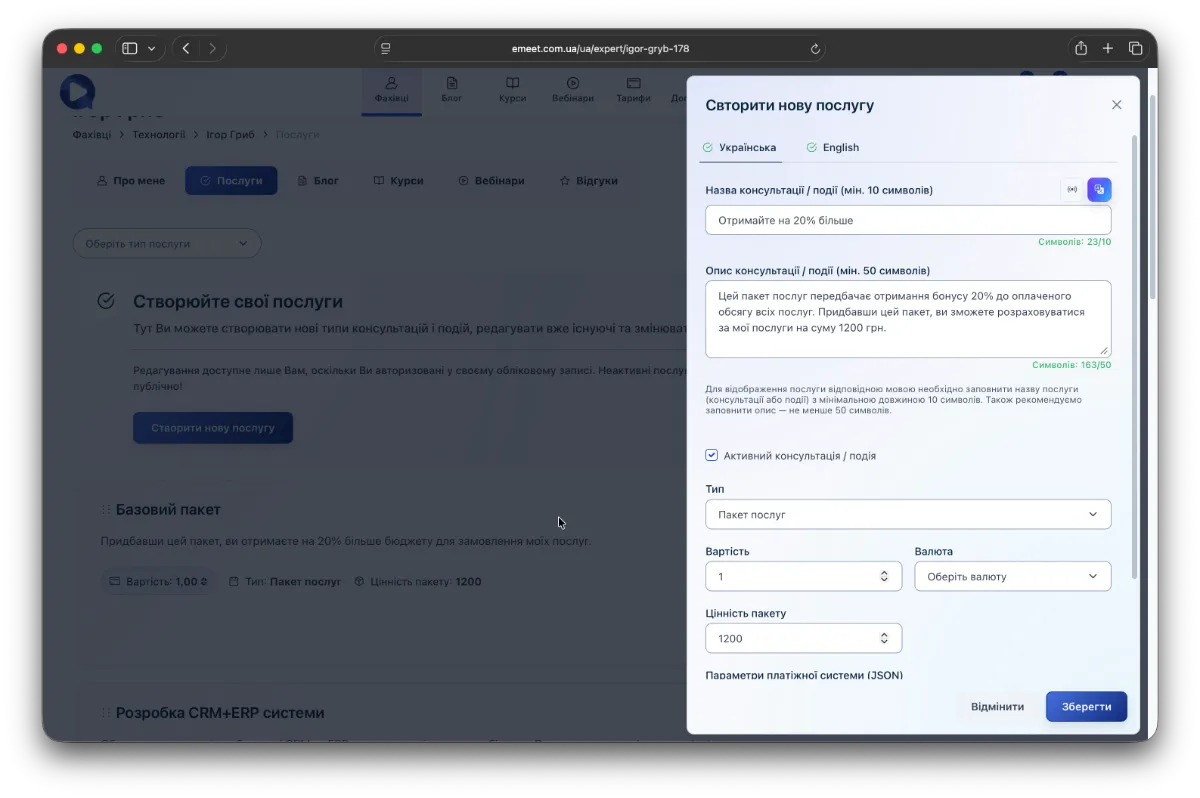1200x798 pixels.
Task: Uncheck the Активний консультація / подія checkbox
Action: [712, 456]
